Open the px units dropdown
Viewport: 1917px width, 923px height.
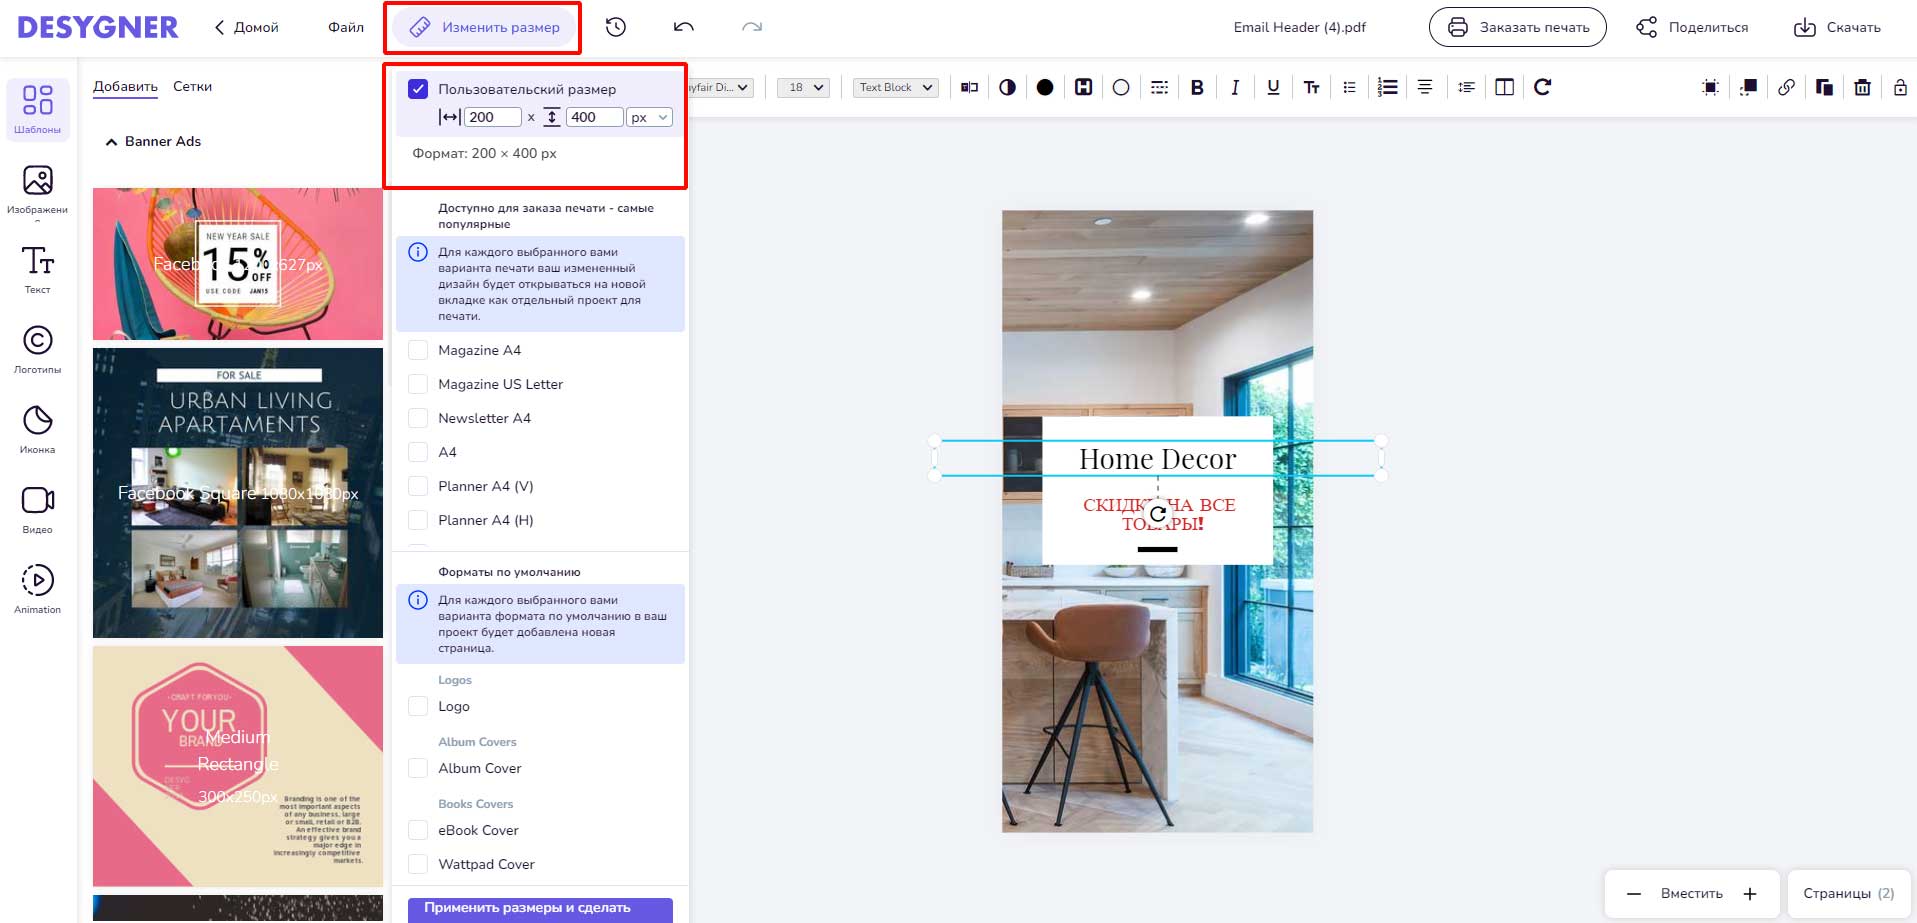[x=649, y=117]
